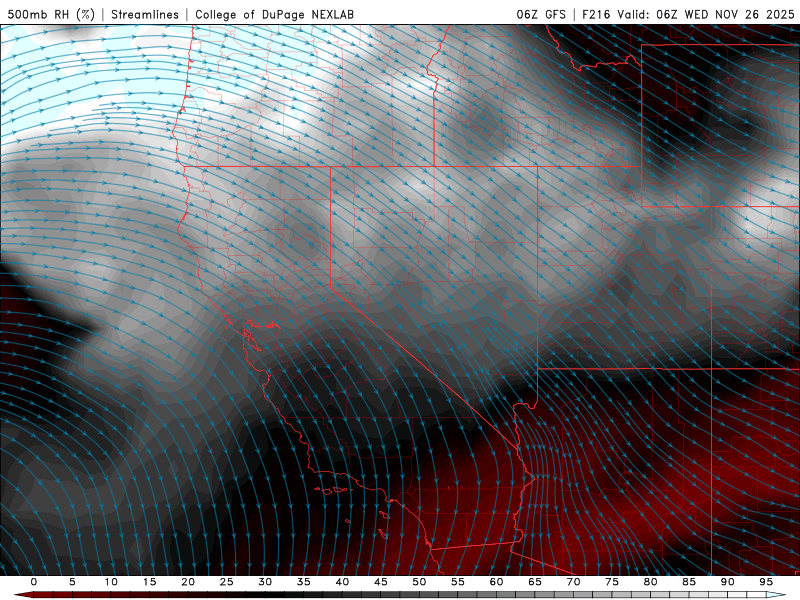This screenshot has height=600, width=800.
Task: Click the "15" label on the RH legend
Action: pos(149,582)
